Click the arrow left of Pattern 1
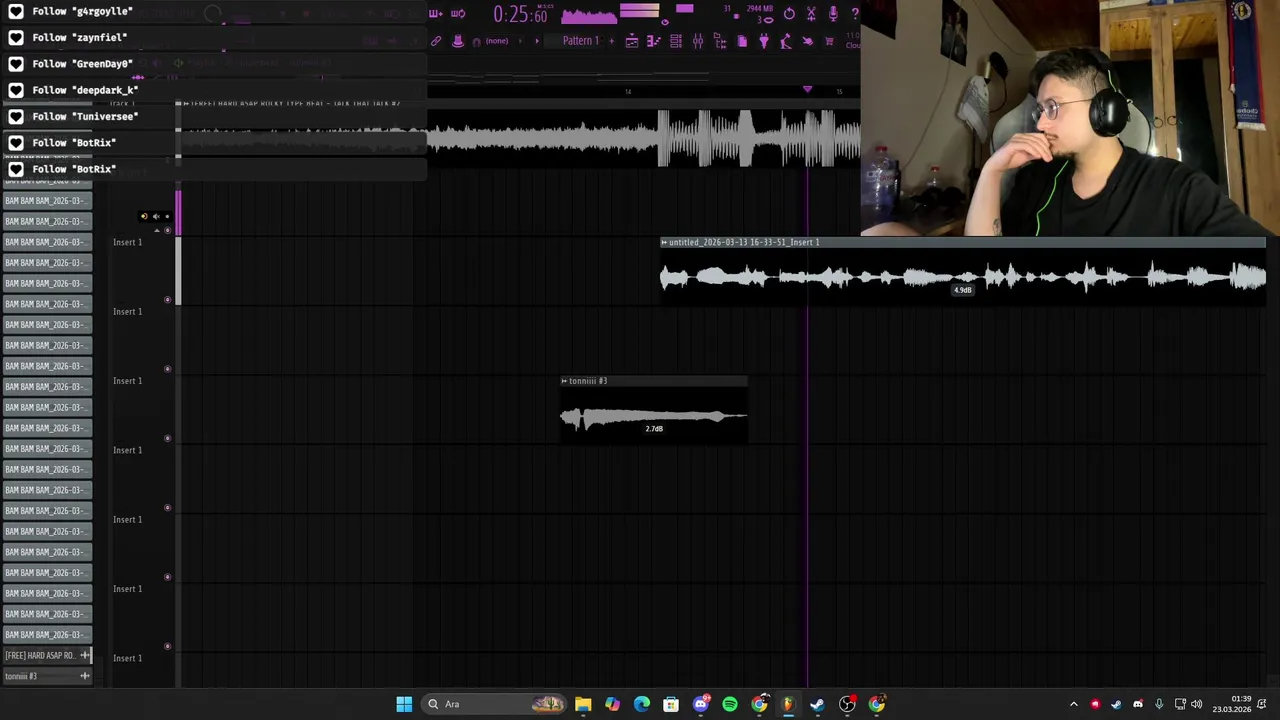The width and height of the screenshot is (1280, 720). coord(537,41)
